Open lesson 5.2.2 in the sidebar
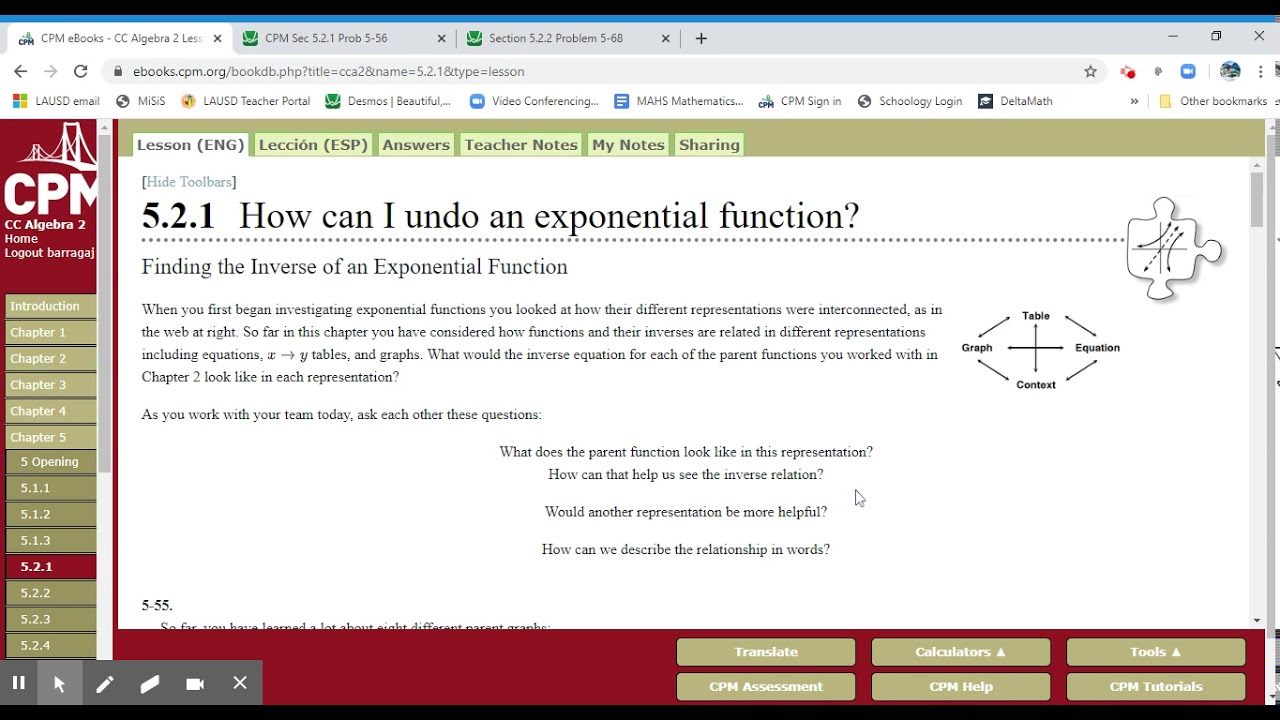Screen dimensions: 1280x720 point(50,593)
